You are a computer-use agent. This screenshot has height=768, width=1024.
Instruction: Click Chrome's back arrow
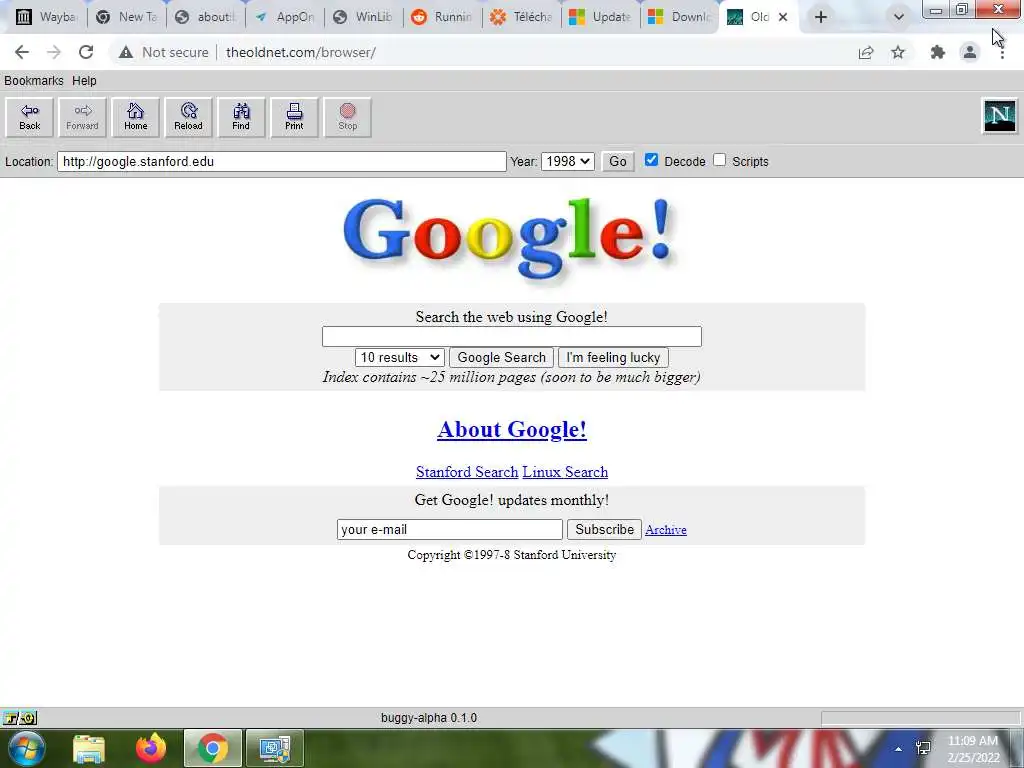22,52
